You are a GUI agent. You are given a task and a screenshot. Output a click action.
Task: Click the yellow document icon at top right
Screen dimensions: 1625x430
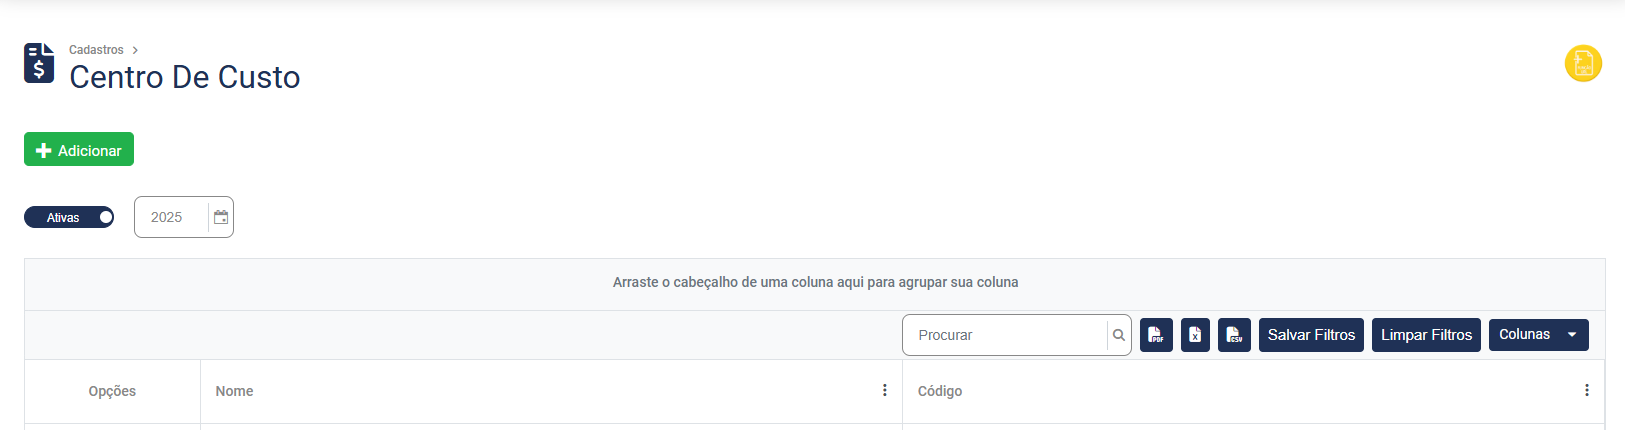coord(1583,64)
